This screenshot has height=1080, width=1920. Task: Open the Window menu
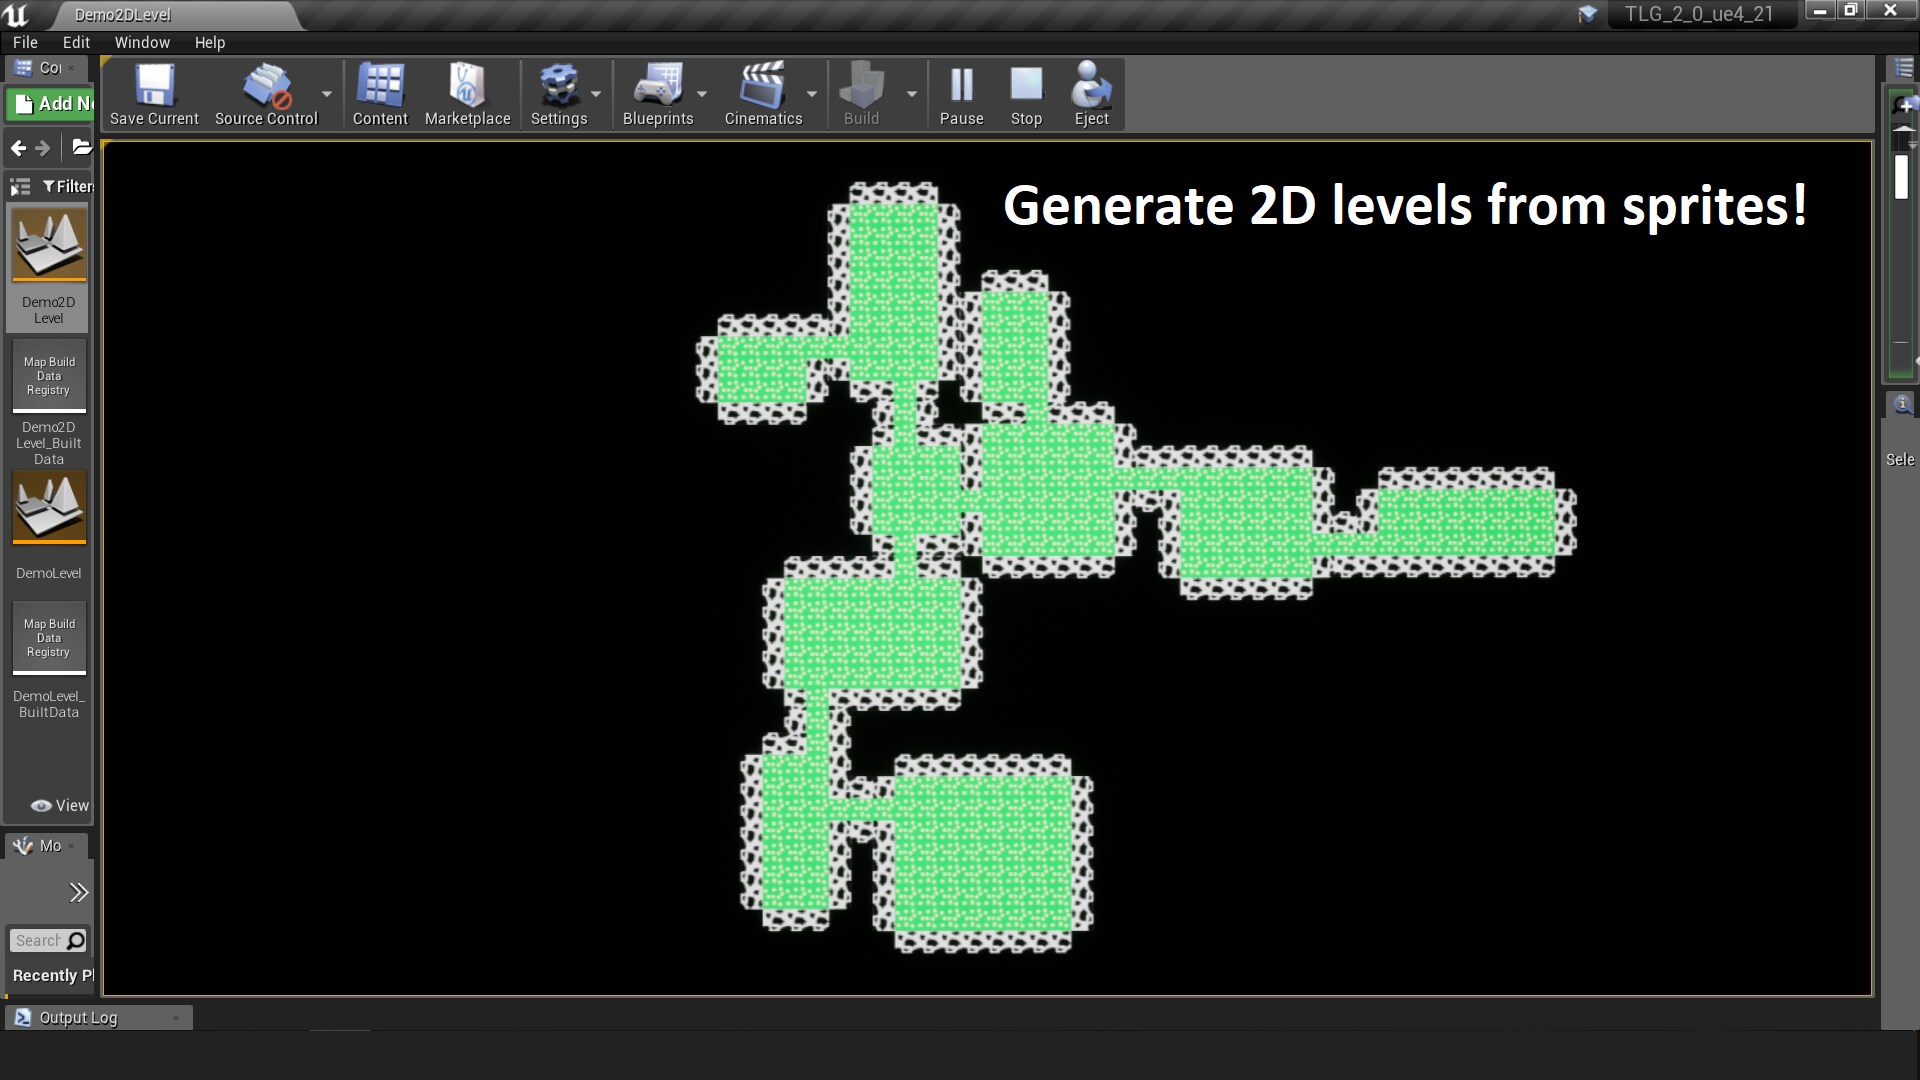click(x=141, y=42)
